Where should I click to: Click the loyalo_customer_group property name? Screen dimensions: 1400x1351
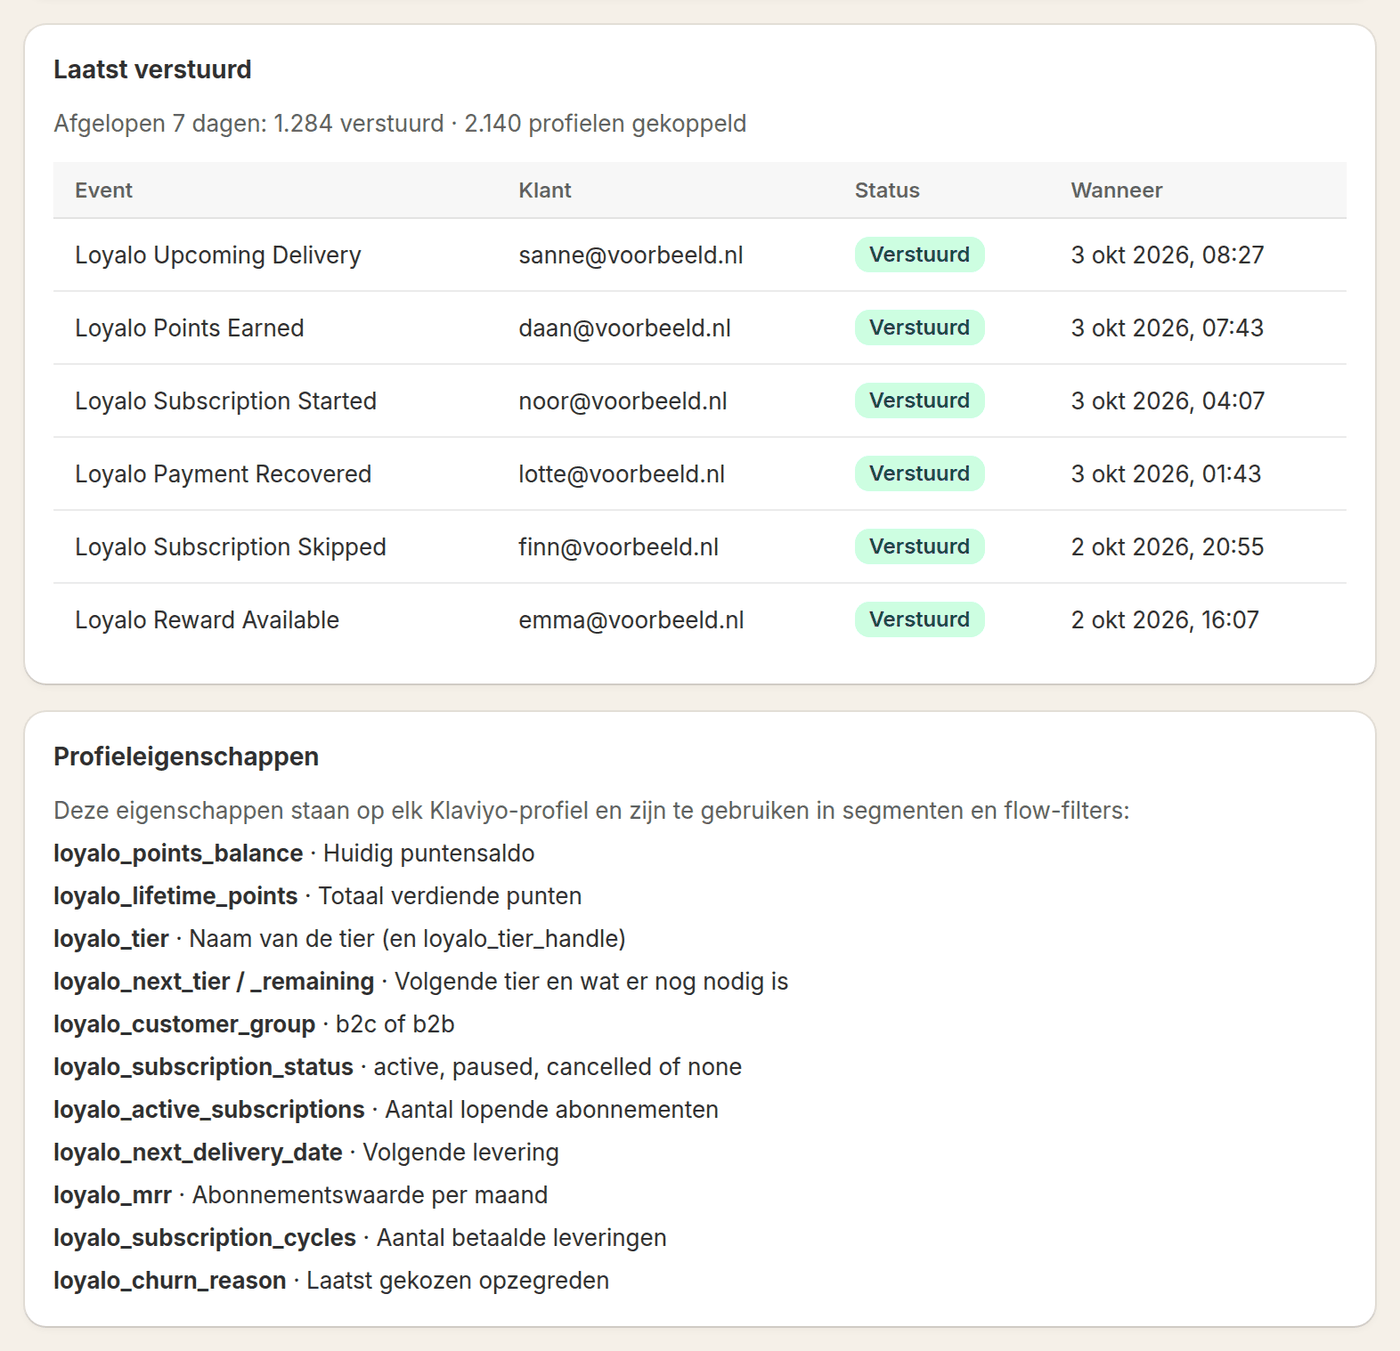tap(185, 1024)
